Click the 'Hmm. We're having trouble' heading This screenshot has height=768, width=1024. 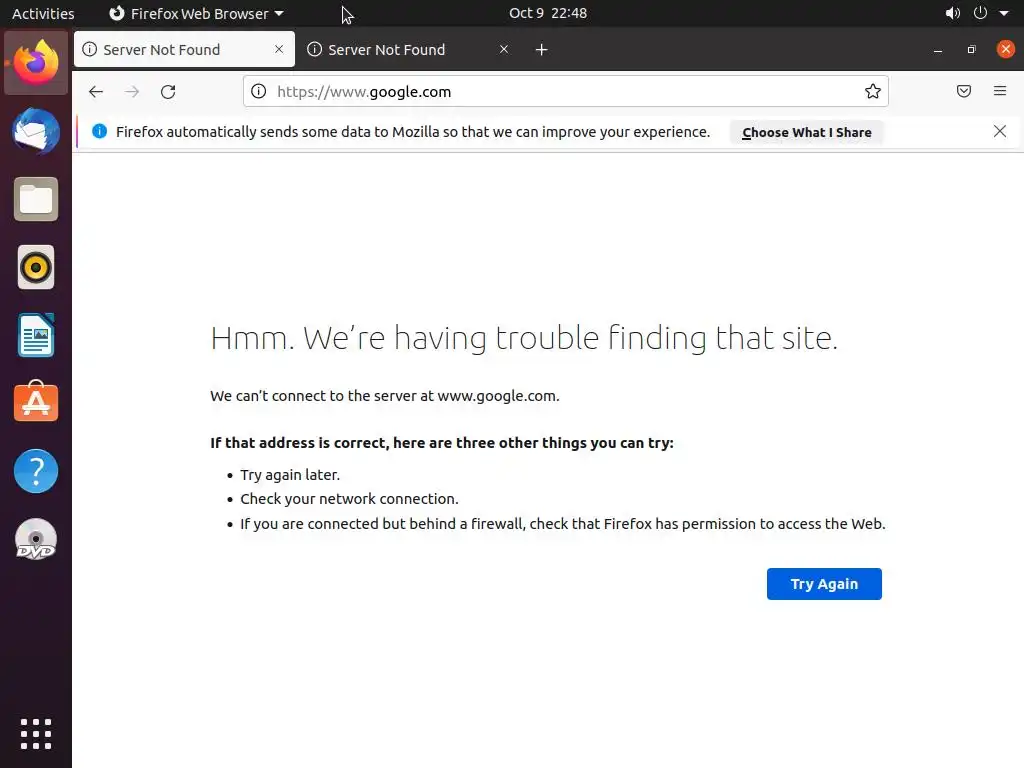524,338
